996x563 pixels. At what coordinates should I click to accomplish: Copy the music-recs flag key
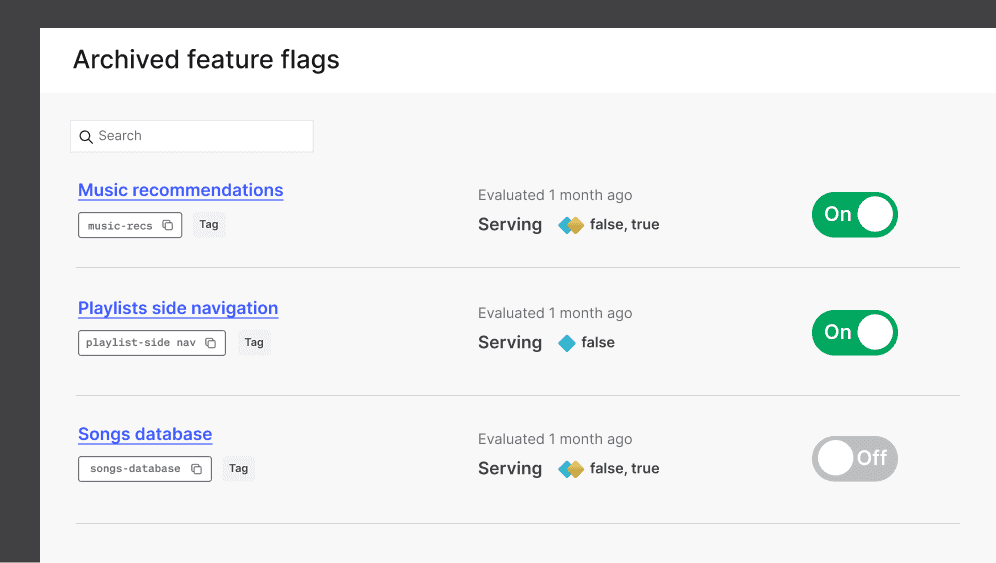click(x=168, y=226)
